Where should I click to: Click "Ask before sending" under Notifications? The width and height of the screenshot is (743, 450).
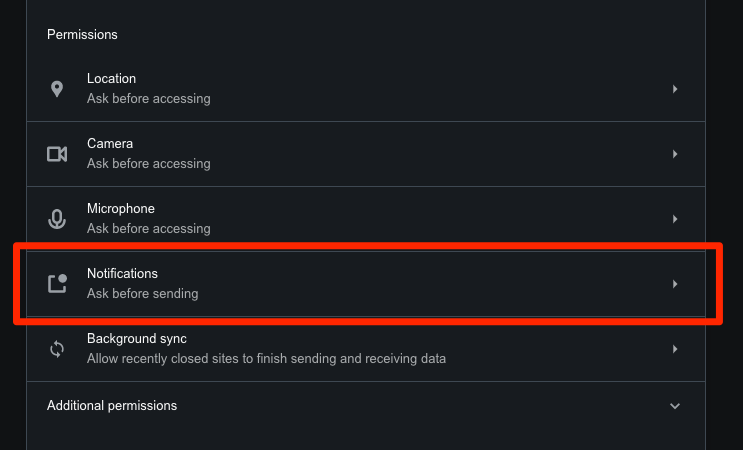click(x=142, y=294)
